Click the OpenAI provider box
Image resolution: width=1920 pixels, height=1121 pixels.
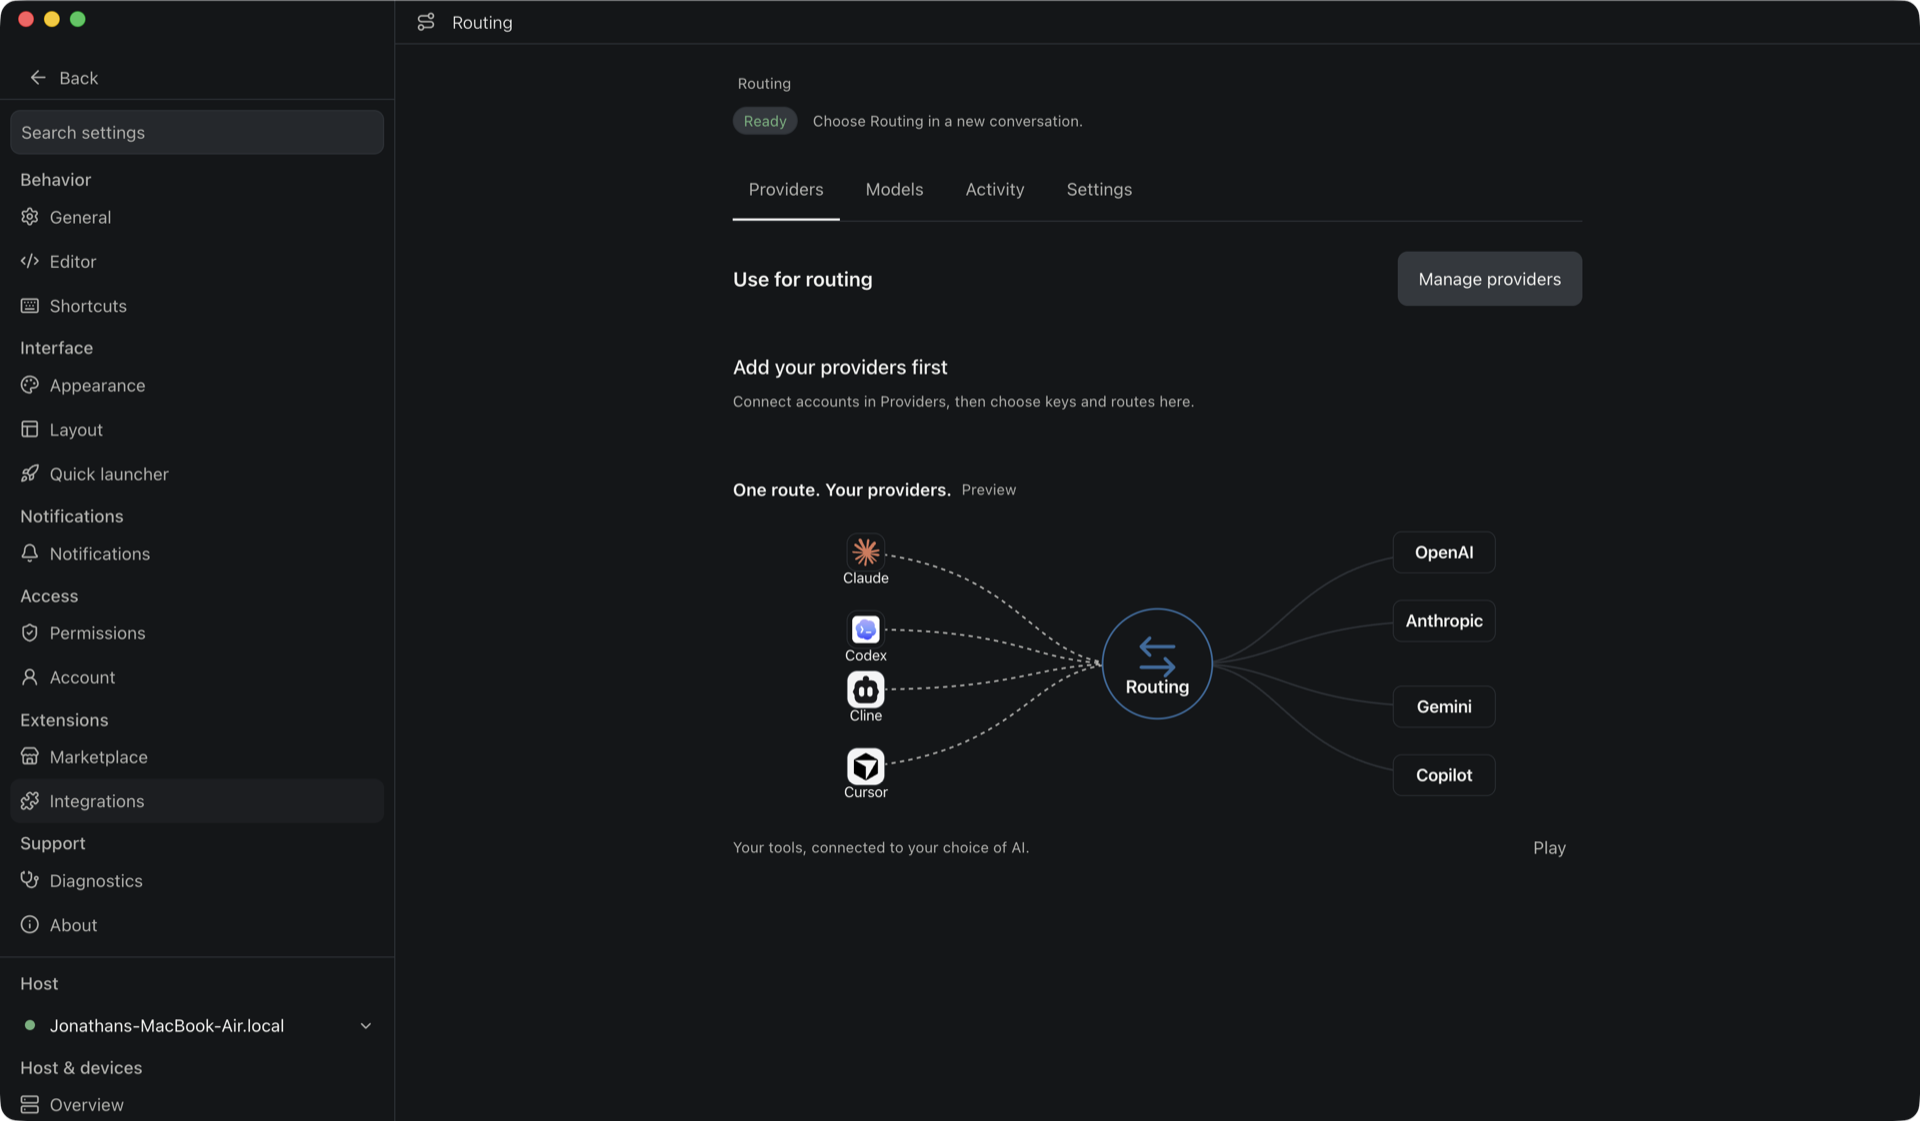click(1444, 552)
